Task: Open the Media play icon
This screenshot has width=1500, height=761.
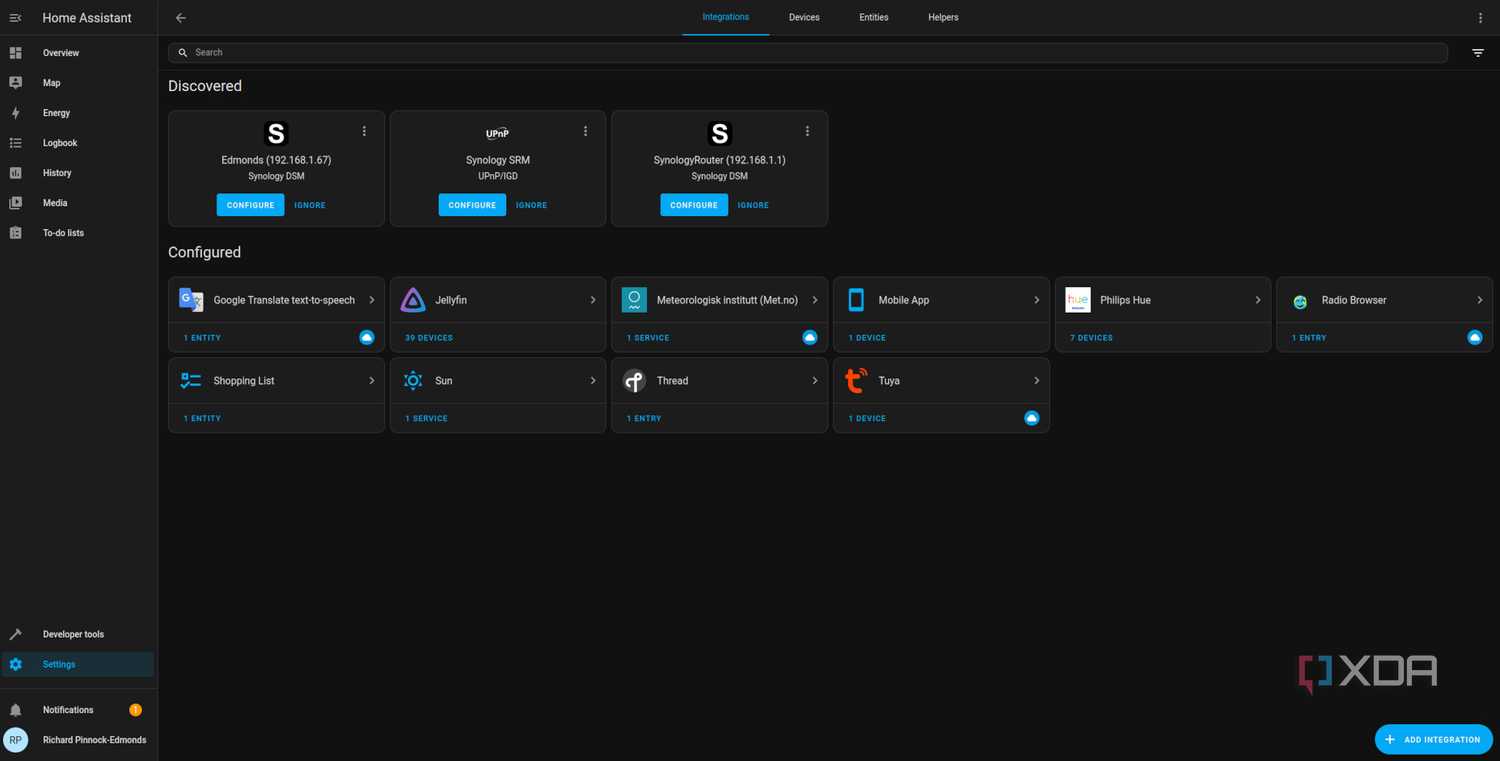Action: (x=15, y=203)
